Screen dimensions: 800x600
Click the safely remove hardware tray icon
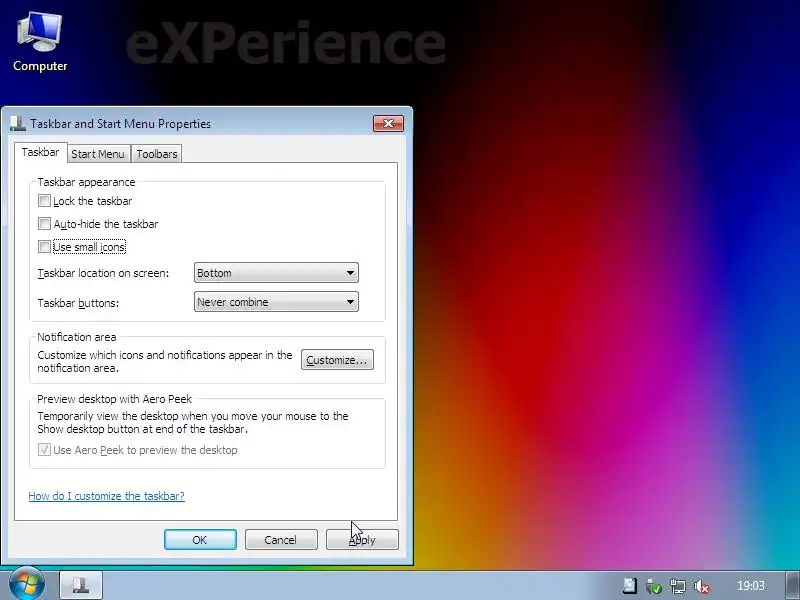click(x=654, y=586)
